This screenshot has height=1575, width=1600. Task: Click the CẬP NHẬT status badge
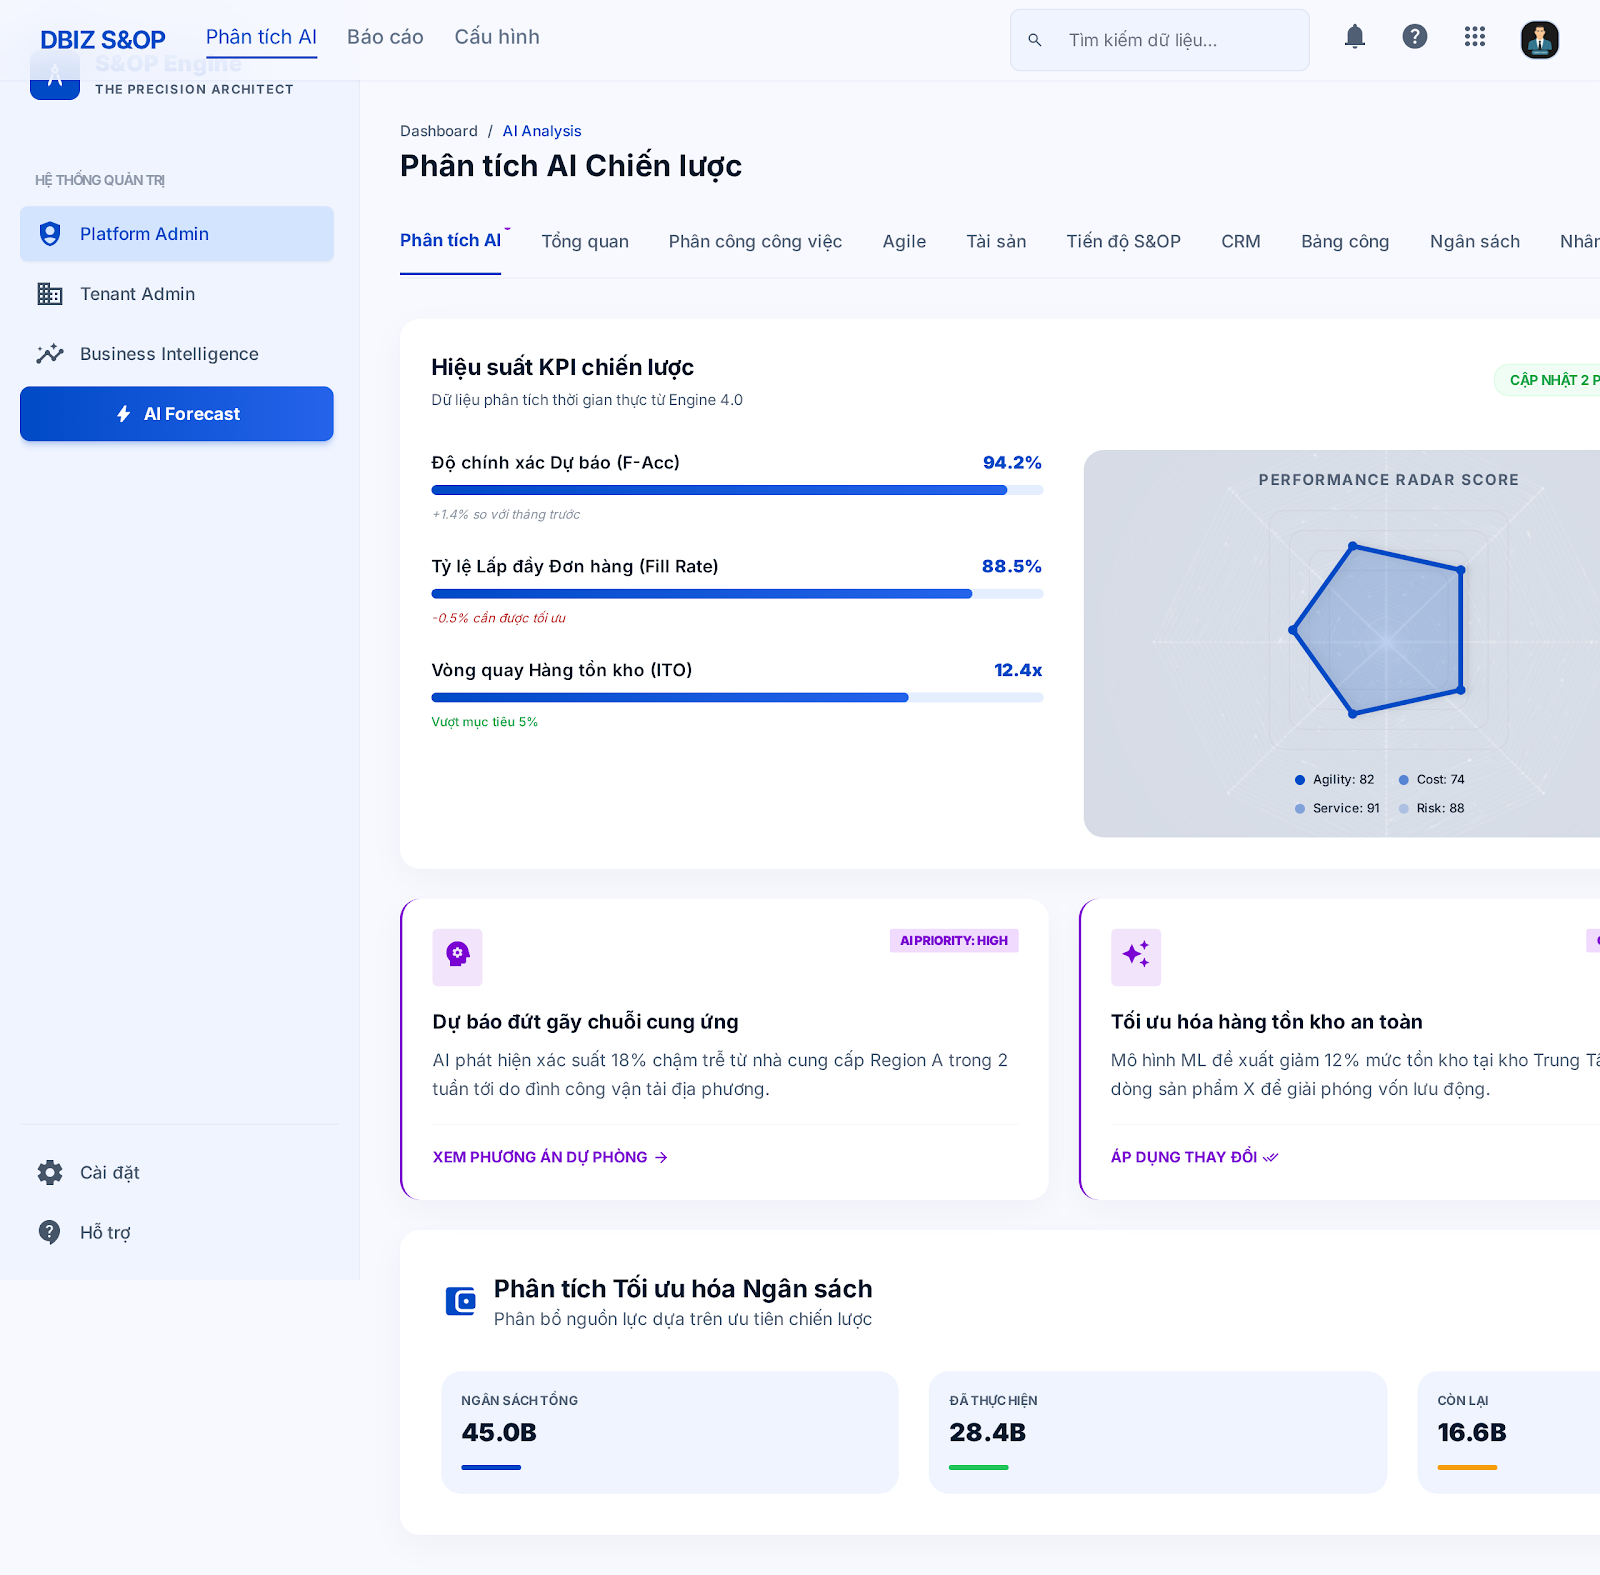click(x=1548, y=380)
